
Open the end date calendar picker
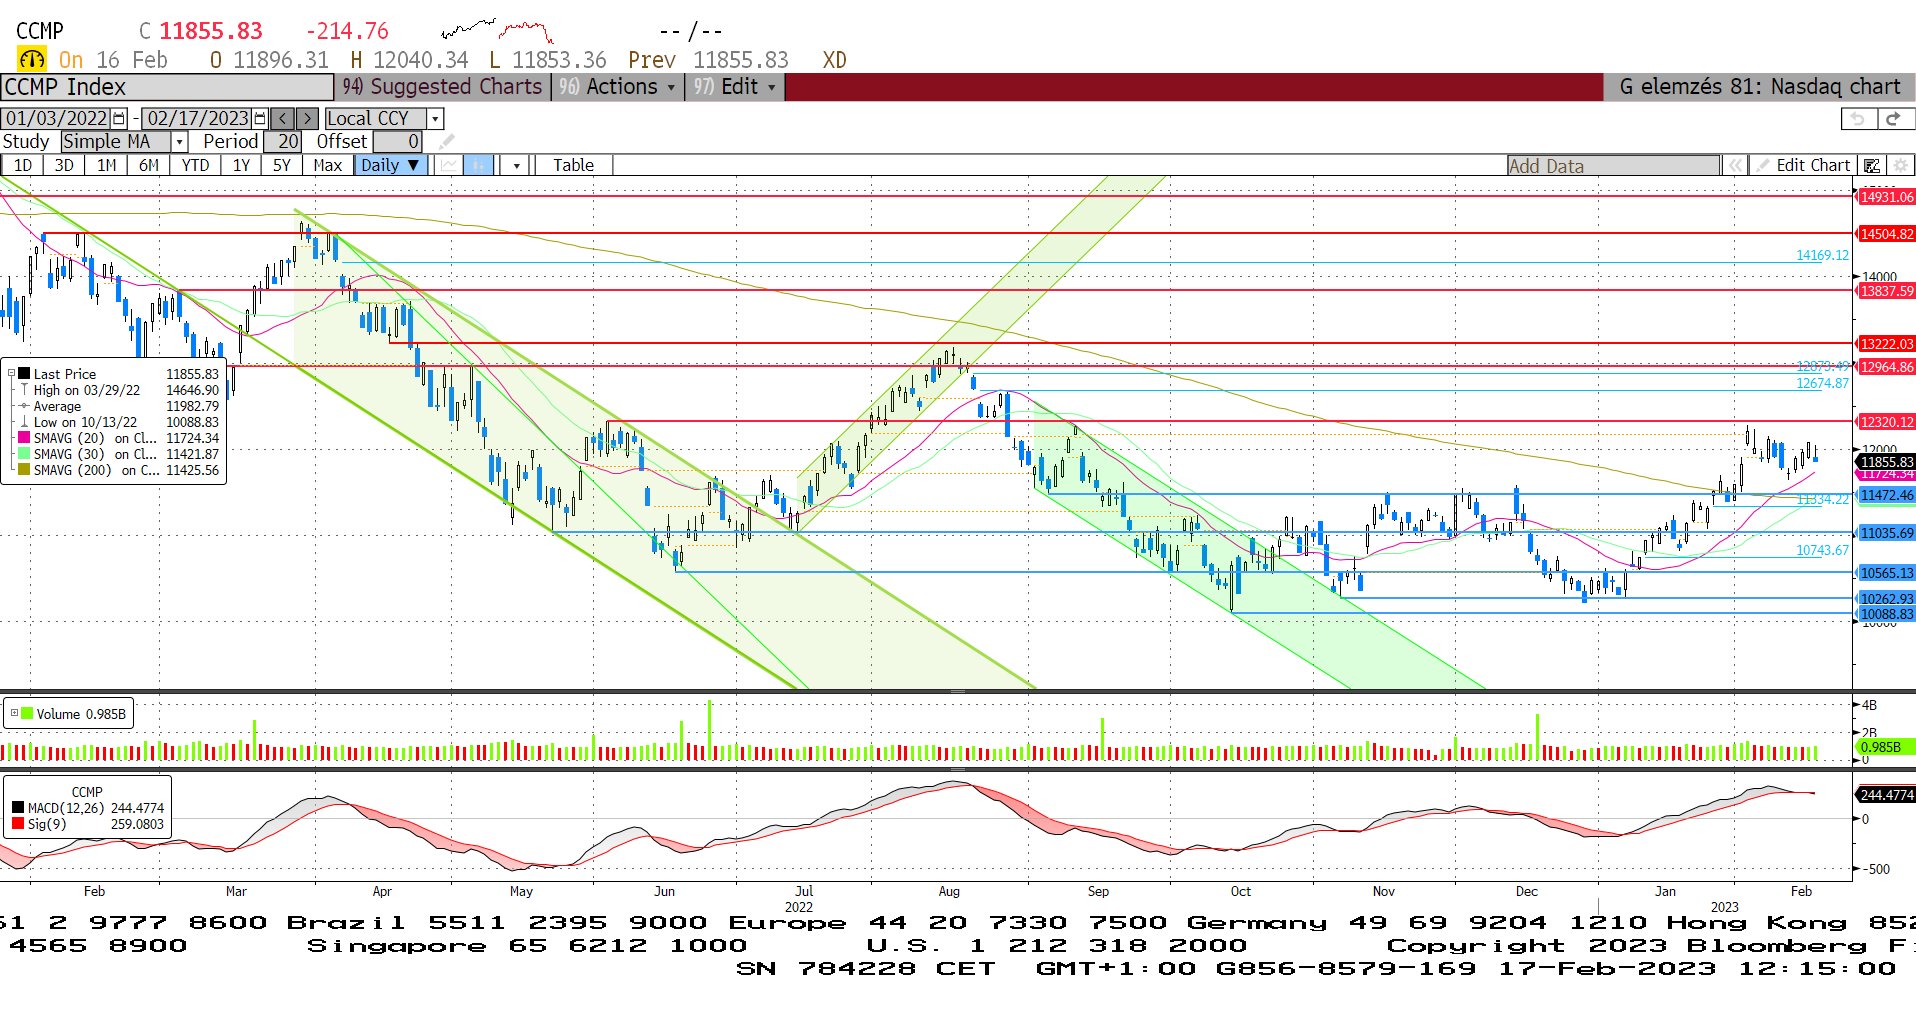click(260, 118)
